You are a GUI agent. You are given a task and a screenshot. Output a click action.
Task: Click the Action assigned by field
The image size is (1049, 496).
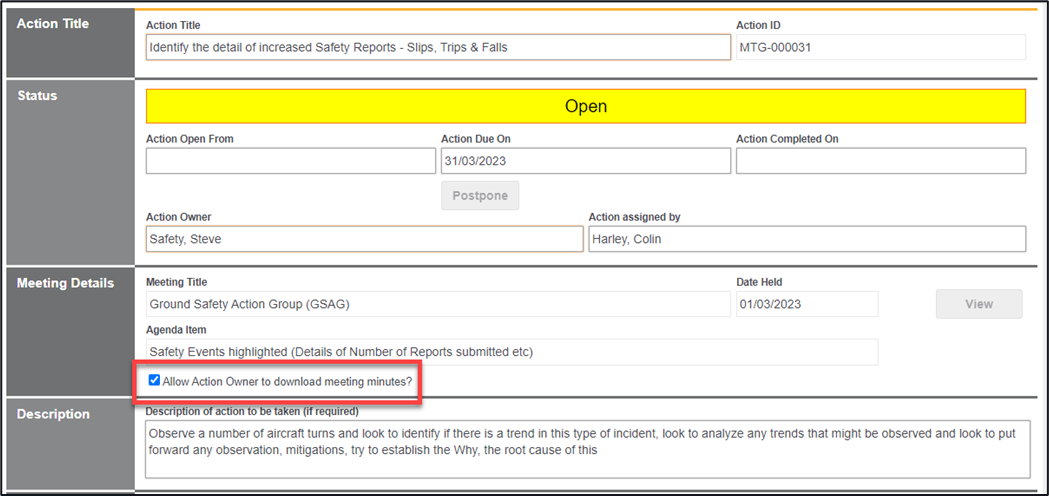806,239
